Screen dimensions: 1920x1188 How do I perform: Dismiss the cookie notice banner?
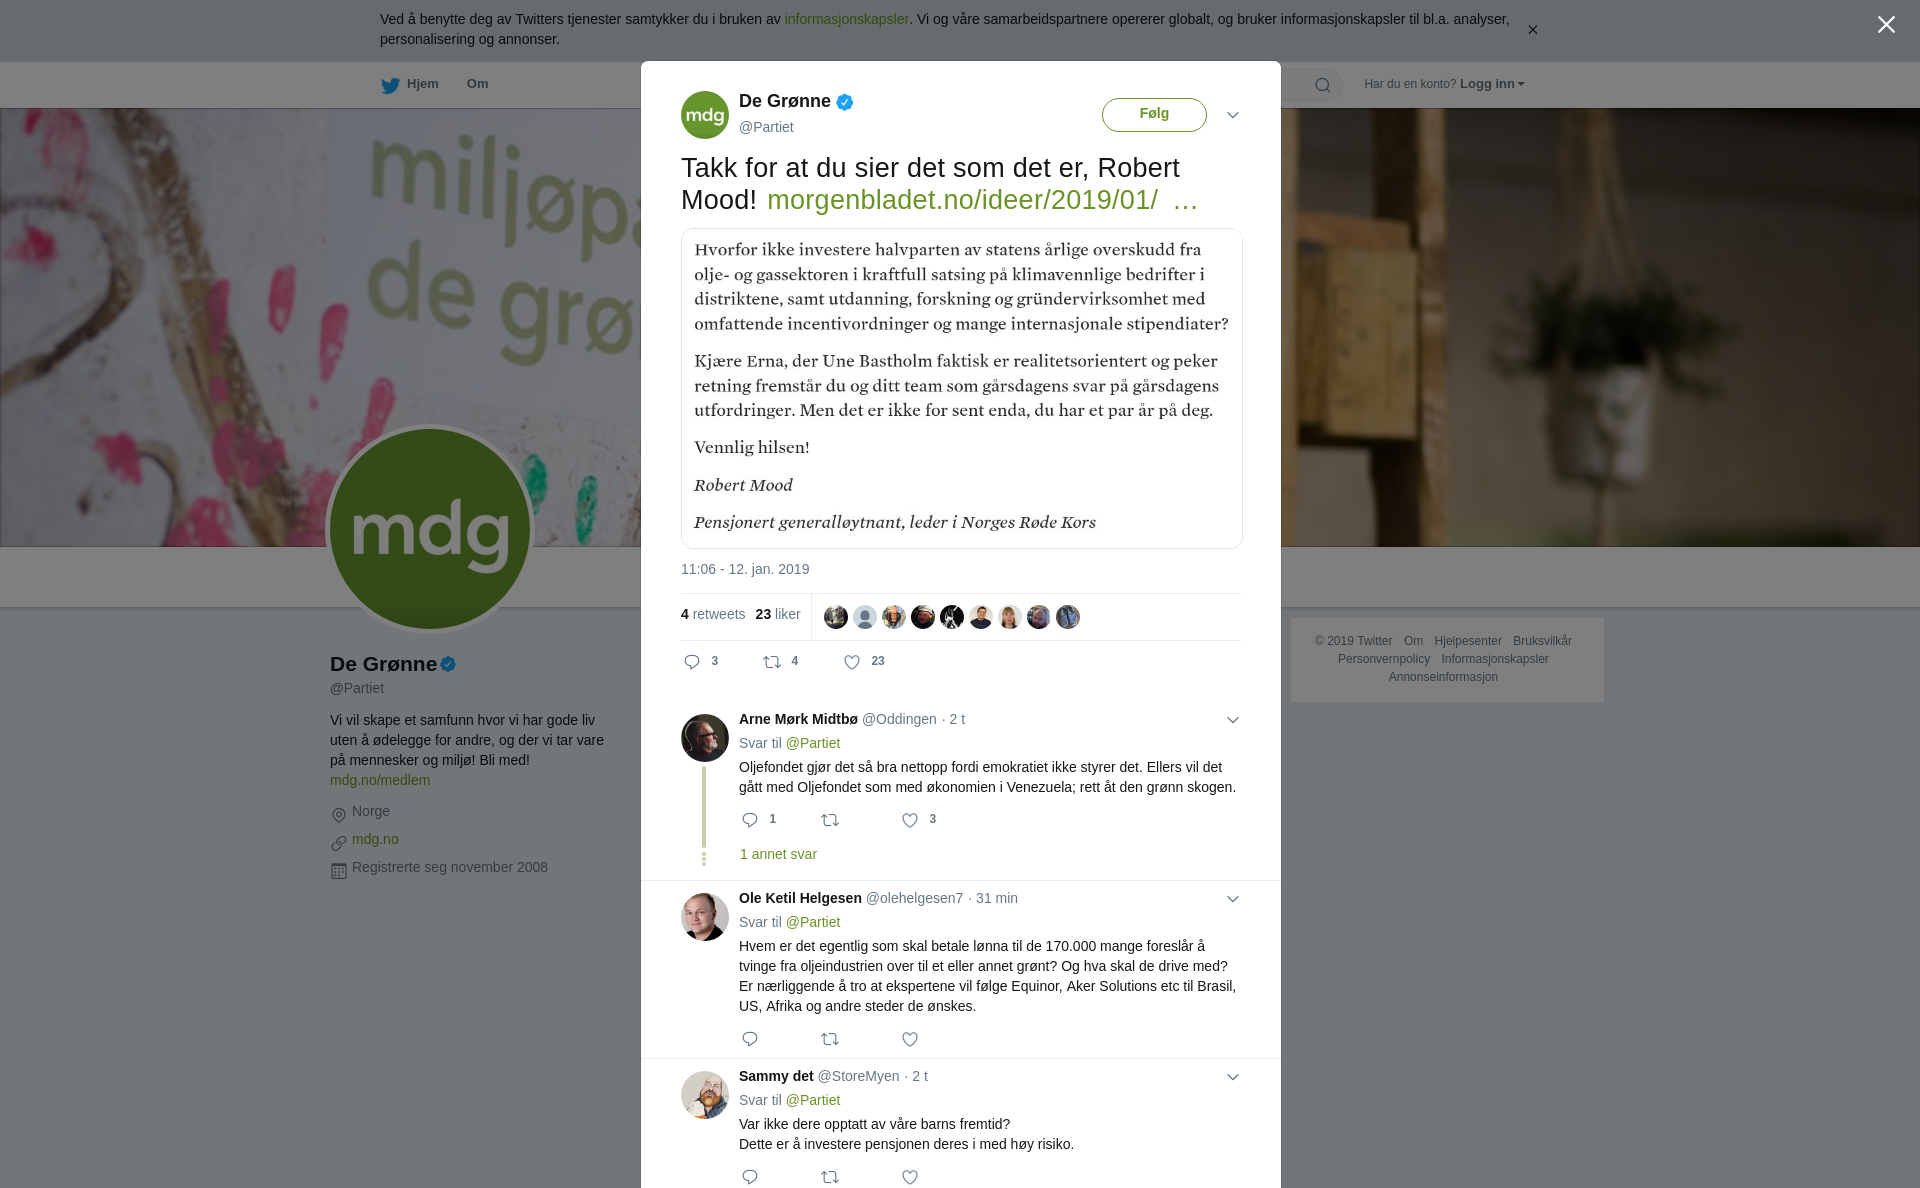(1532, 30)
